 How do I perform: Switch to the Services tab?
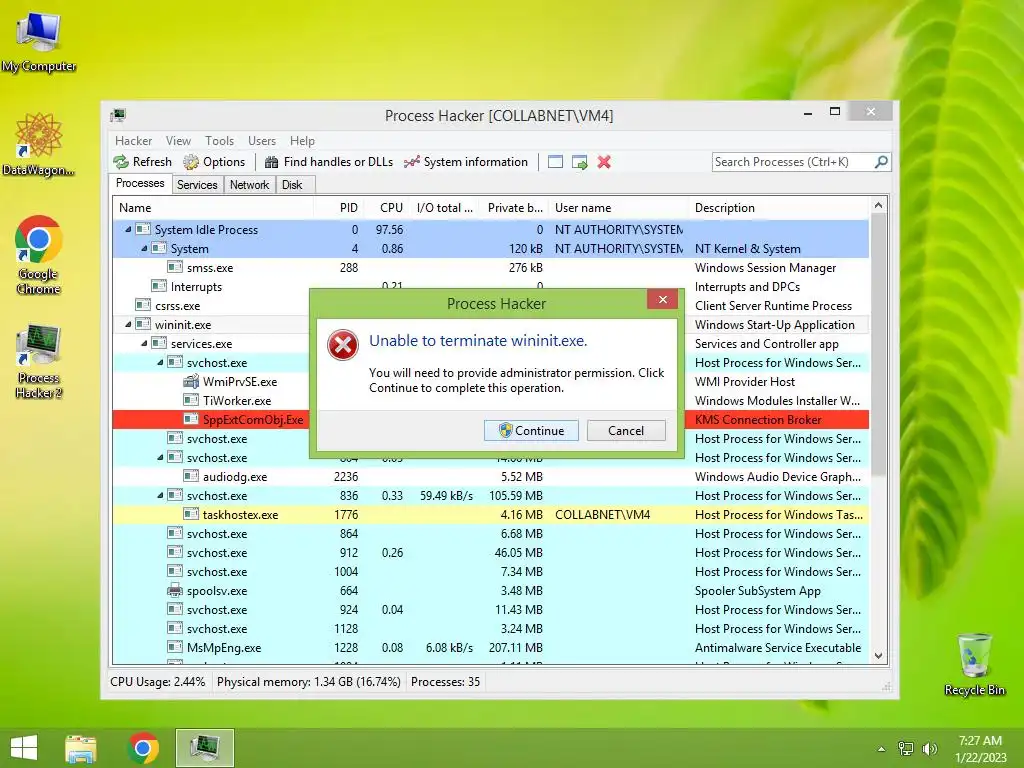pyautogui.click(x=197, y=185)
